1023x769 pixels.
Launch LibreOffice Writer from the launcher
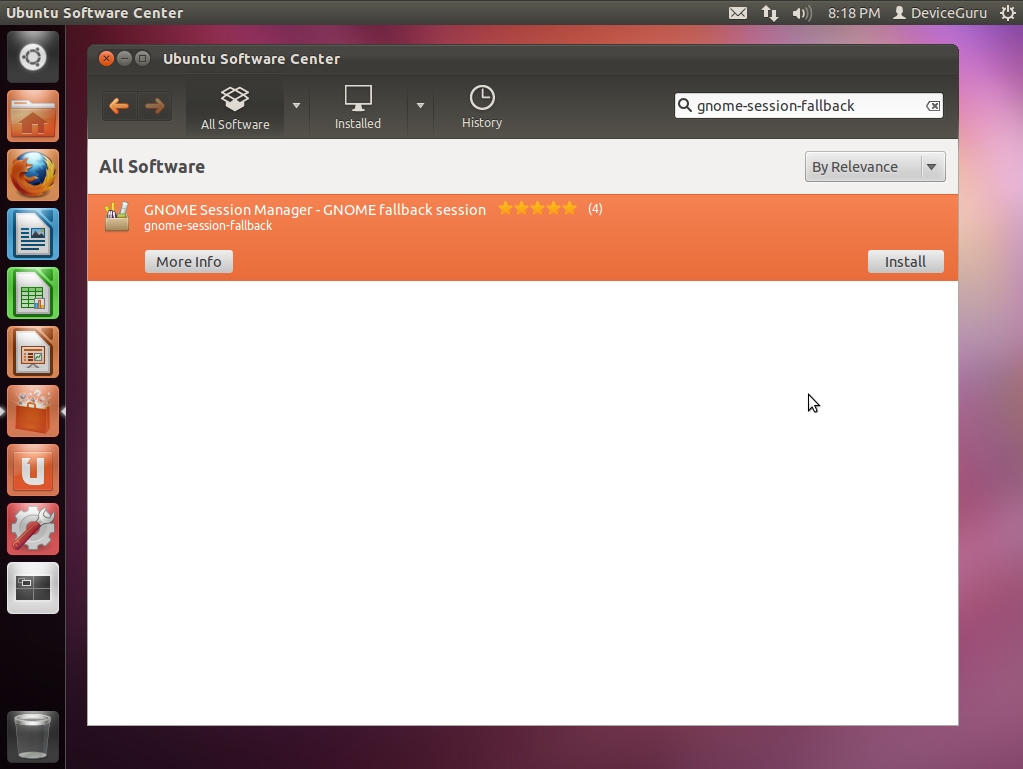tap(33, 234)
